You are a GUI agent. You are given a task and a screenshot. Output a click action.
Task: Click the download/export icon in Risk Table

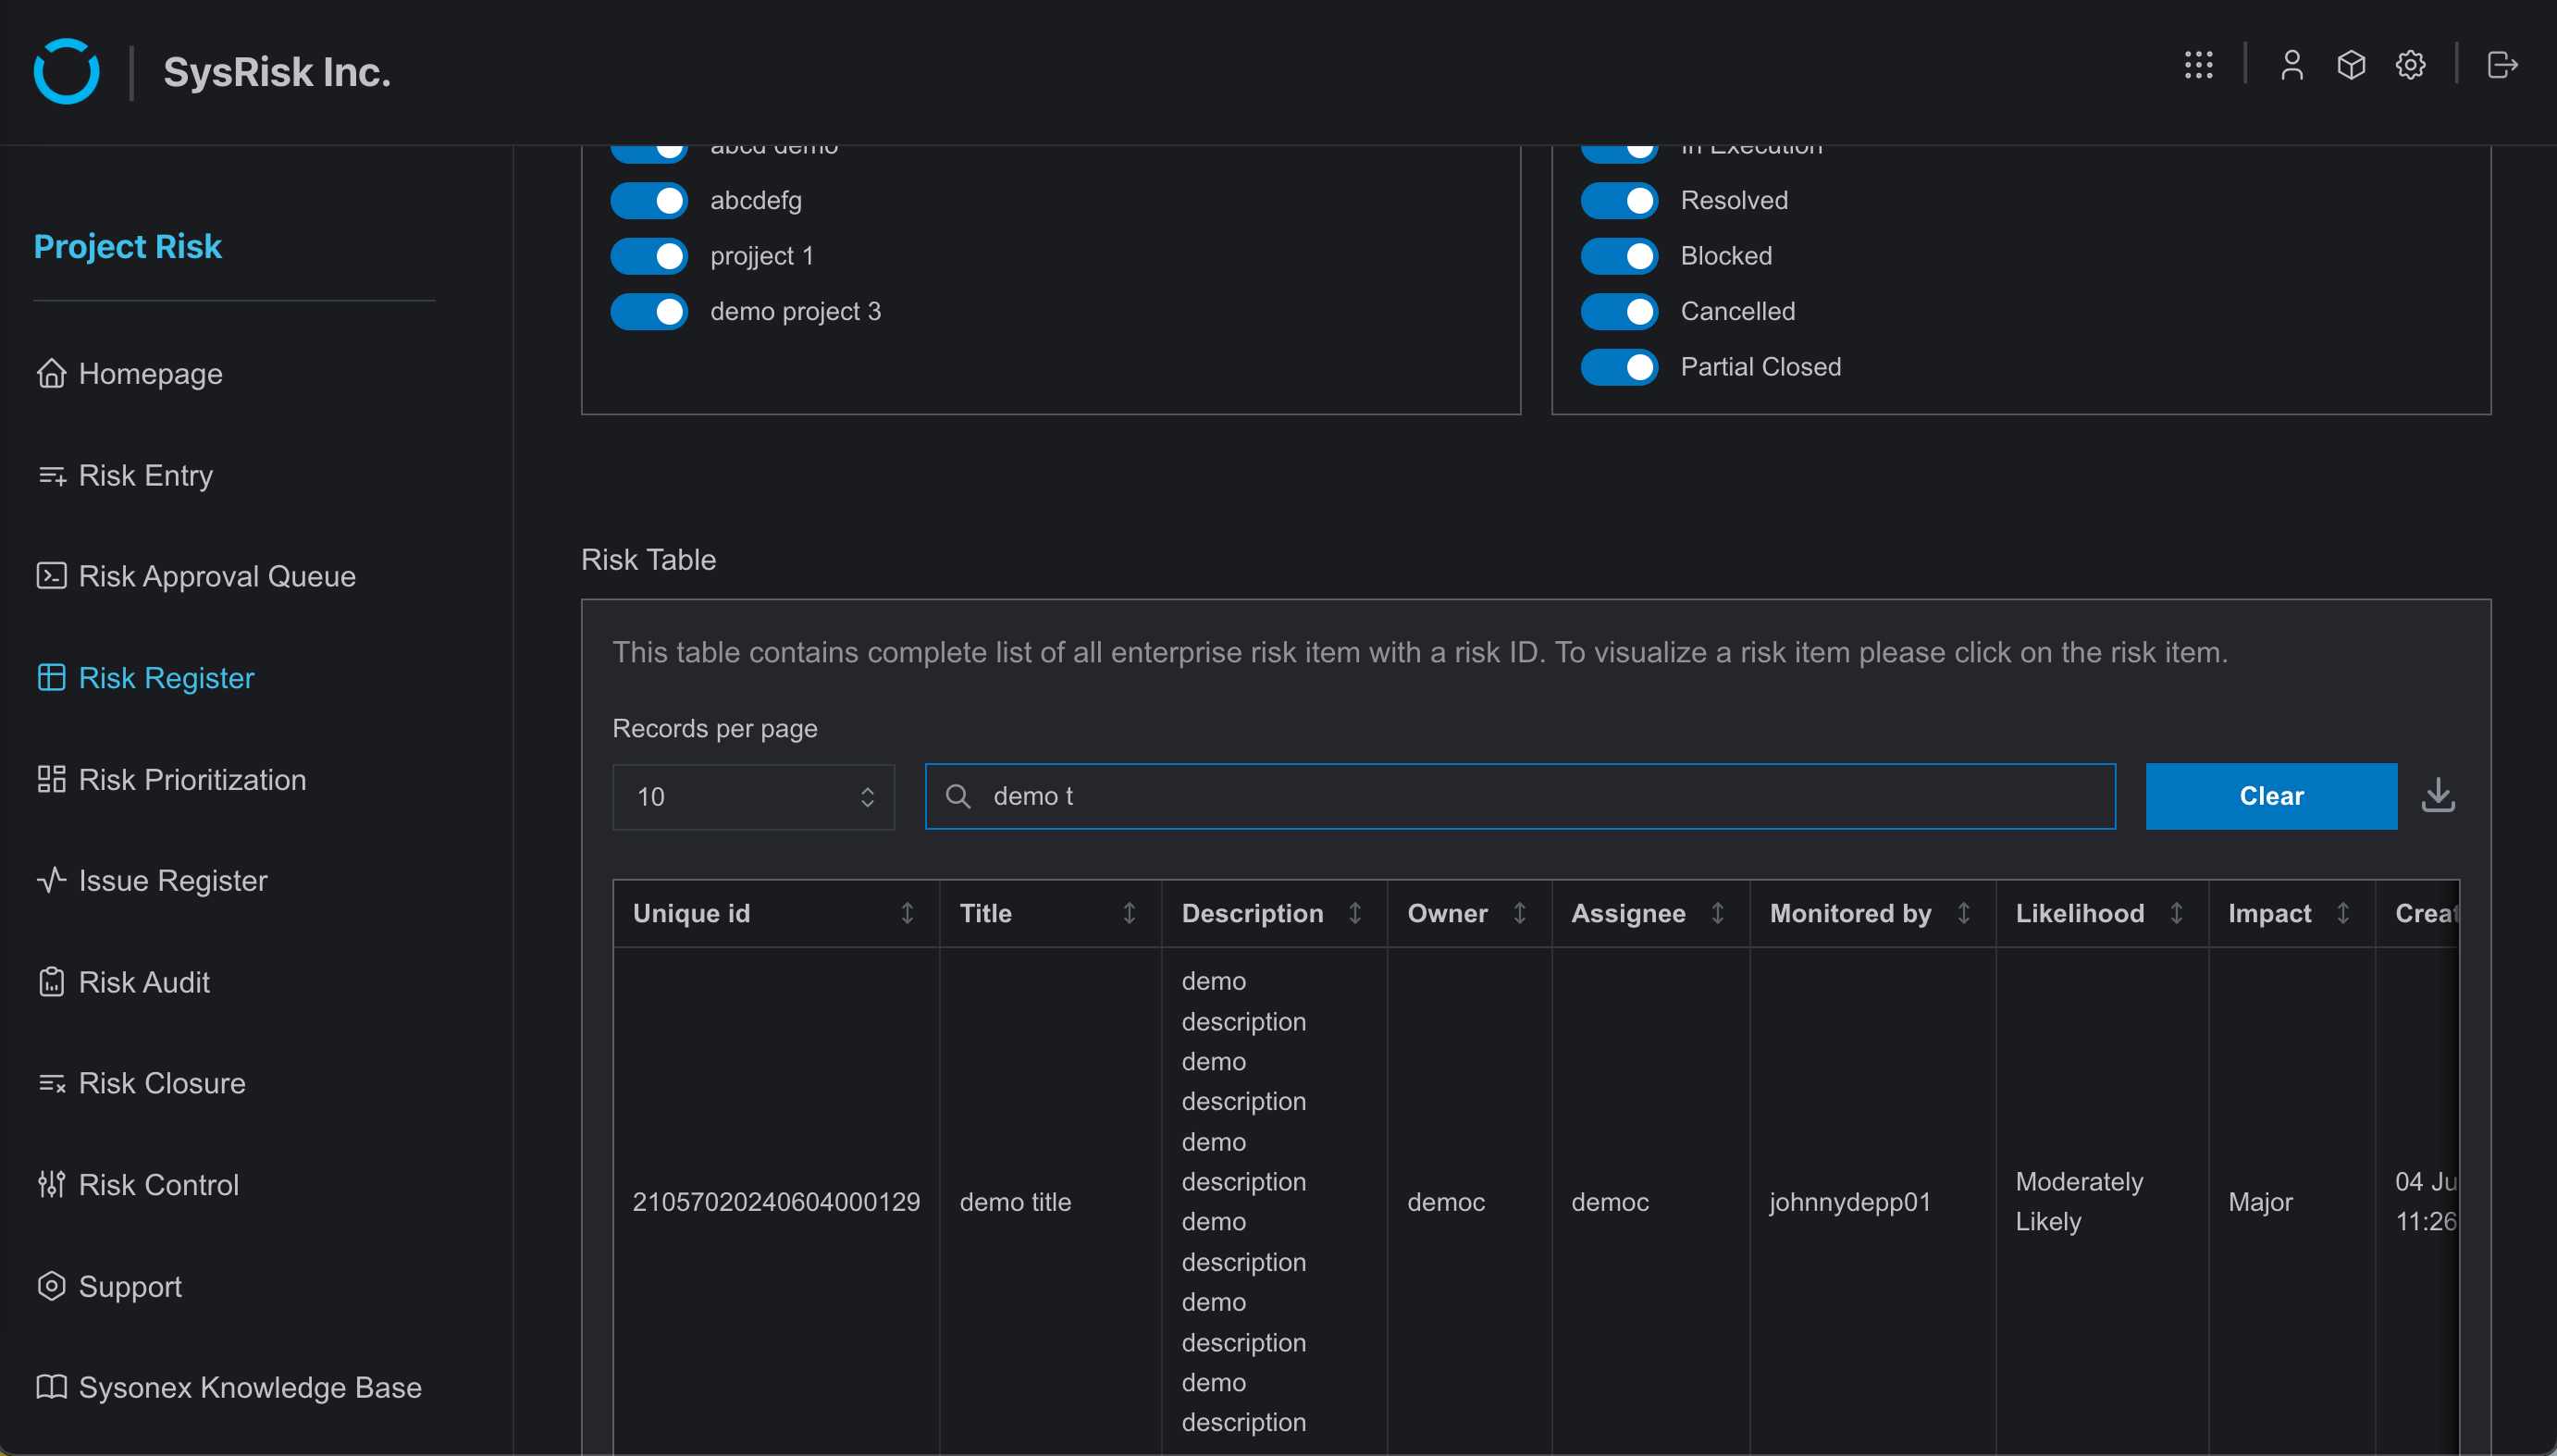2438,796
